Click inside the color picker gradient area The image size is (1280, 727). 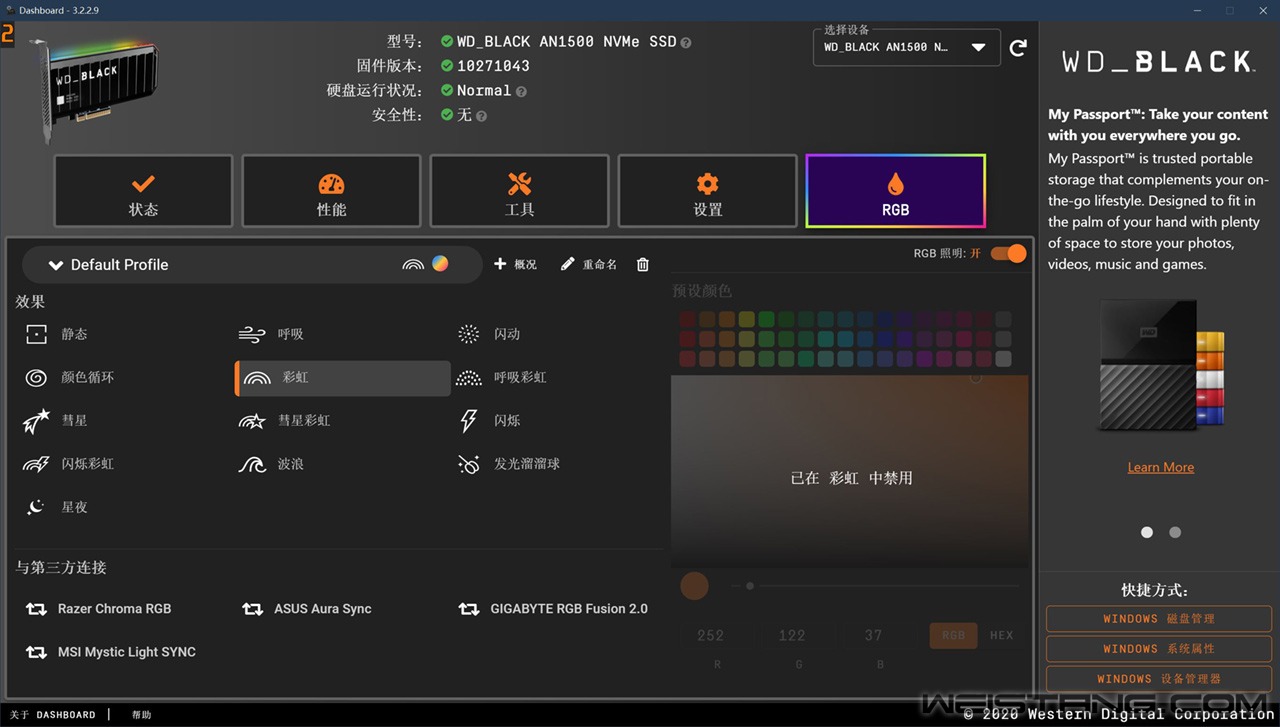pos(850,470)
